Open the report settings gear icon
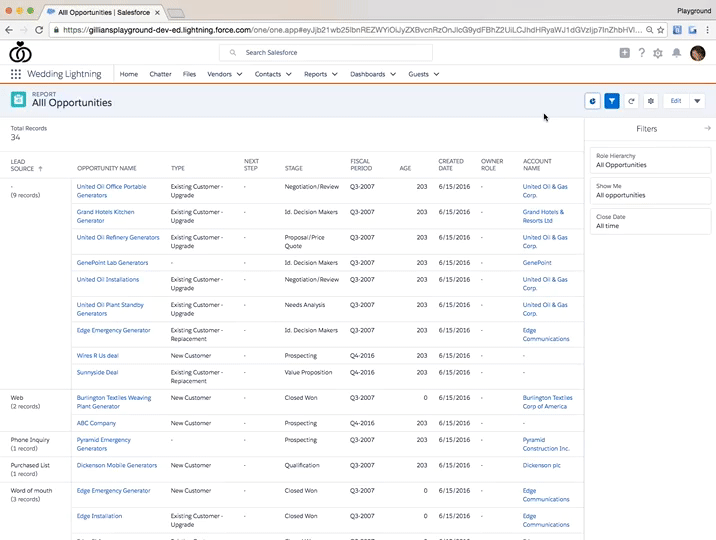 (x=651, y=101)
